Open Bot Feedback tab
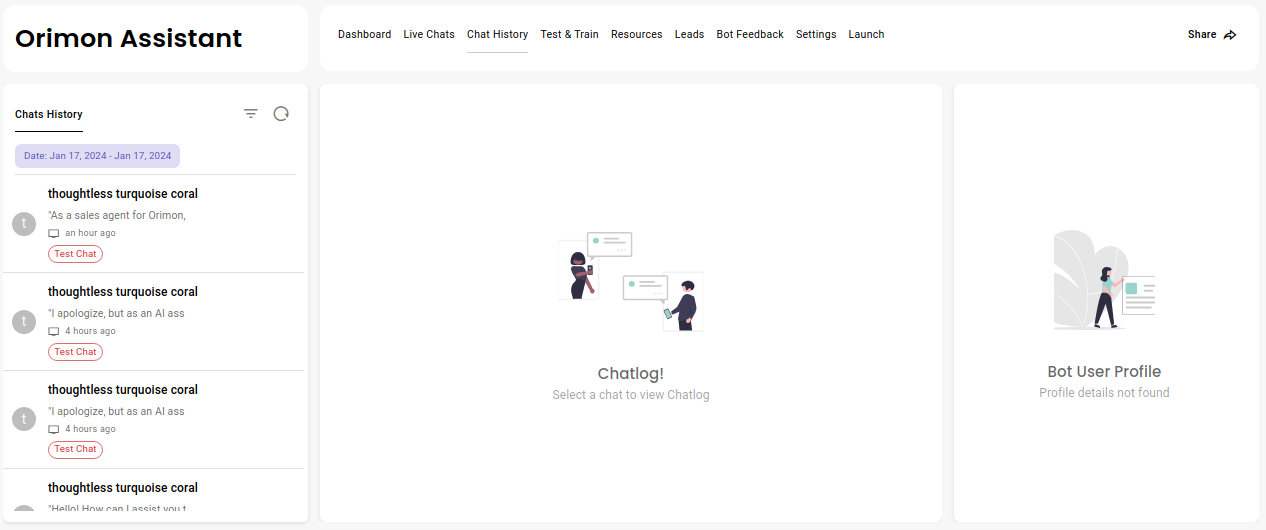The height and width of the screenshot is (530, 1266). [750, 35]
